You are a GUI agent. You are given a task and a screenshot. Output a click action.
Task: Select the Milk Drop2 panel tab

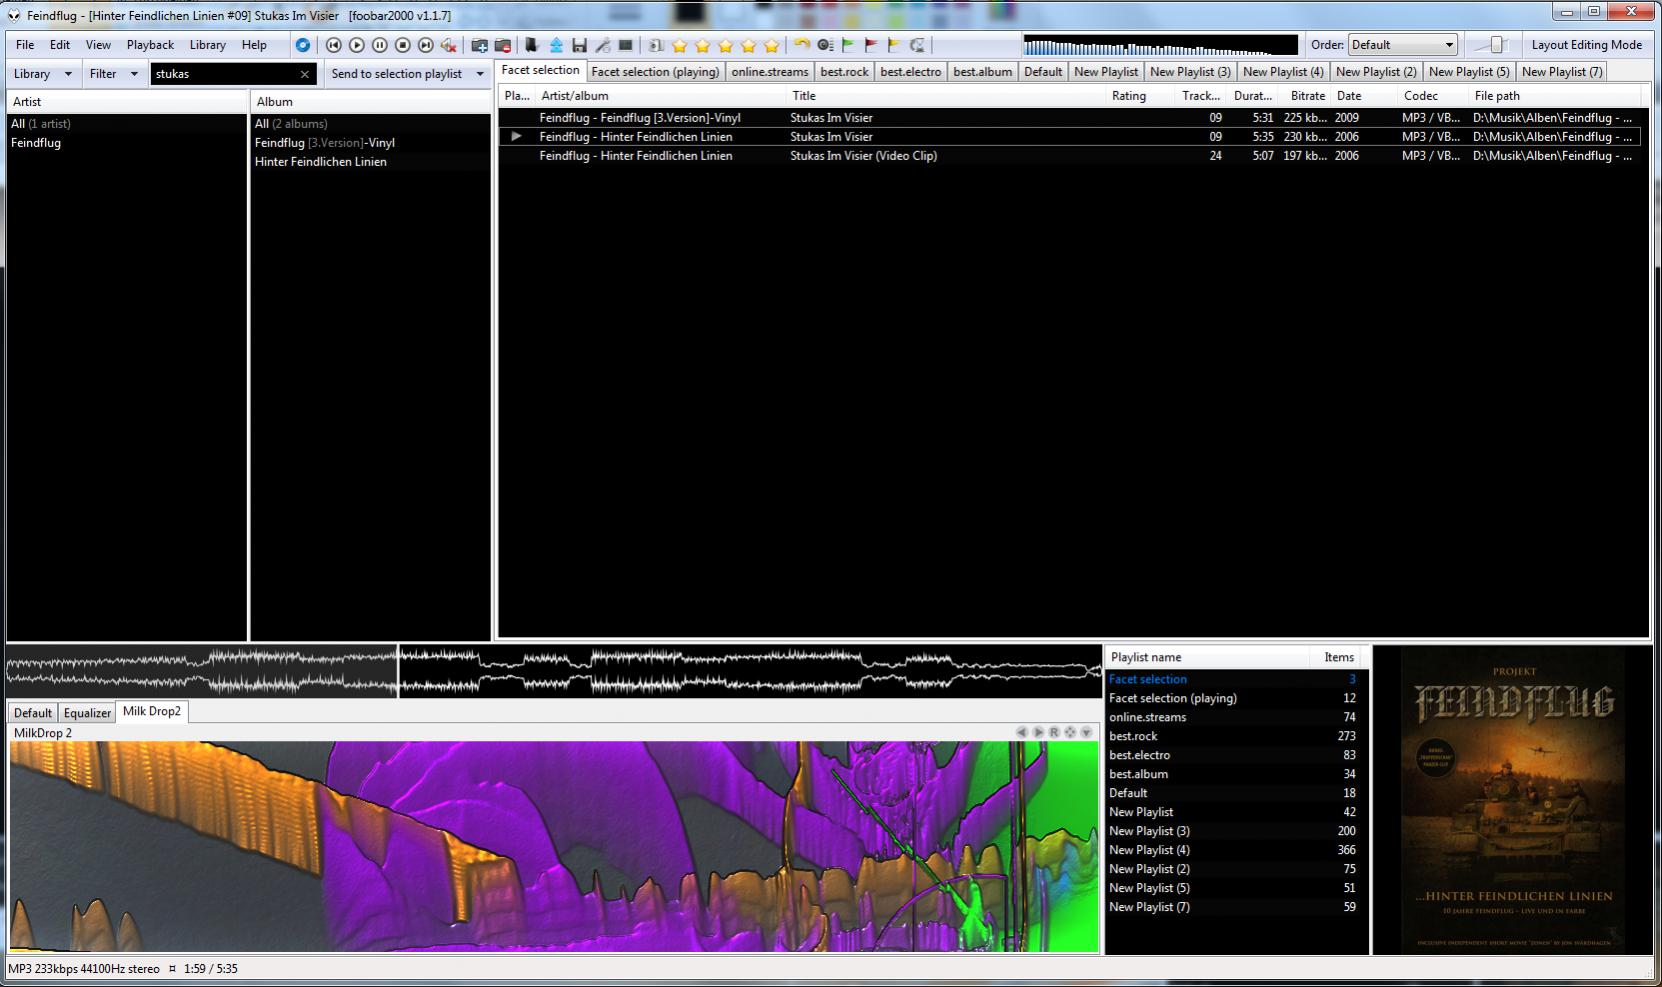coord(152,711)
